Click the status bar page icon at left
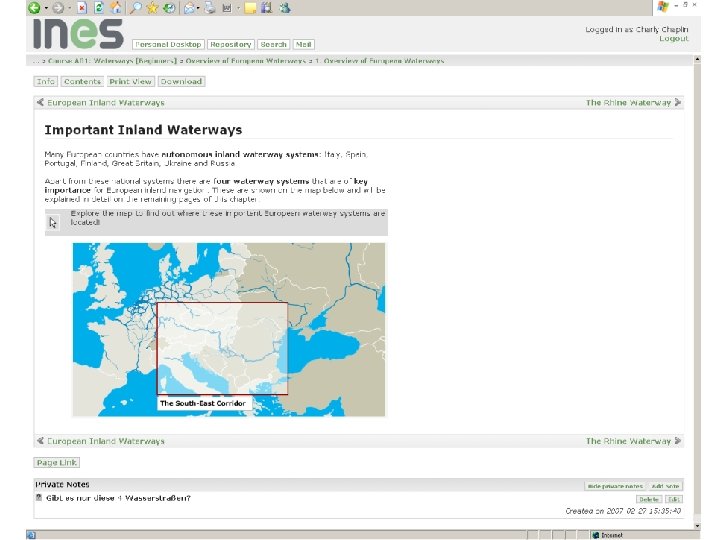This screenshot has width=720, height=540. click(x=31, y=535)
